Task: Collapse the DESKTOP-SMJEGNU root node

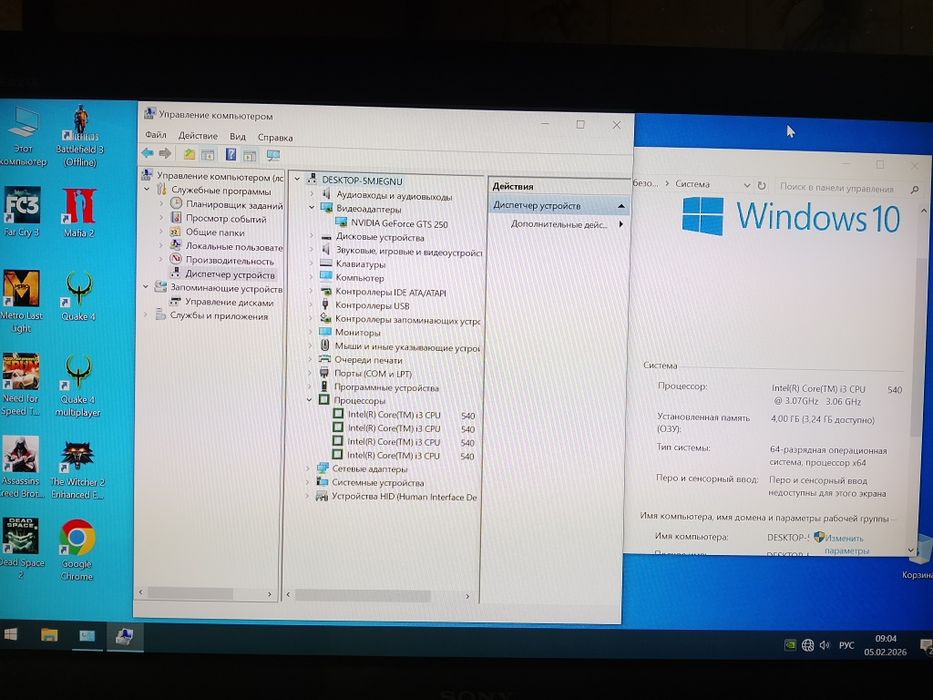Action: tap(298, 179)
